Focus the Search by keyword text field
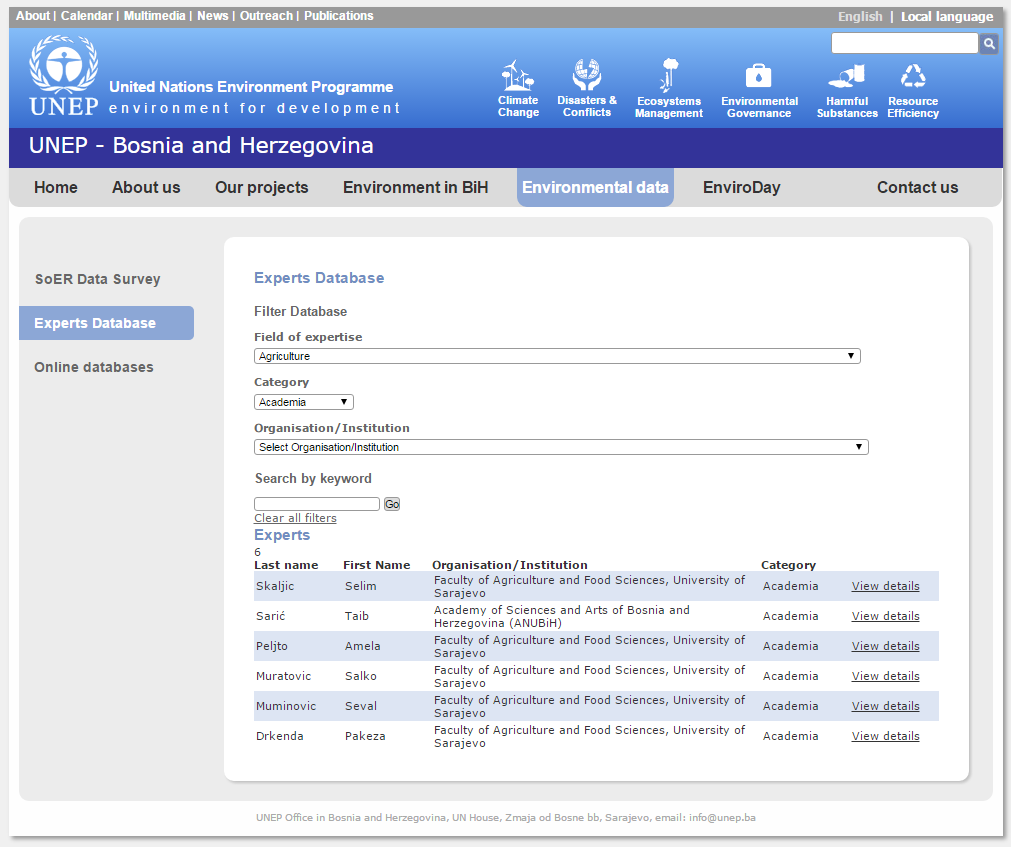Image resolution: width=1011 pixels, height=847 pixels. [x=316, y=504]
